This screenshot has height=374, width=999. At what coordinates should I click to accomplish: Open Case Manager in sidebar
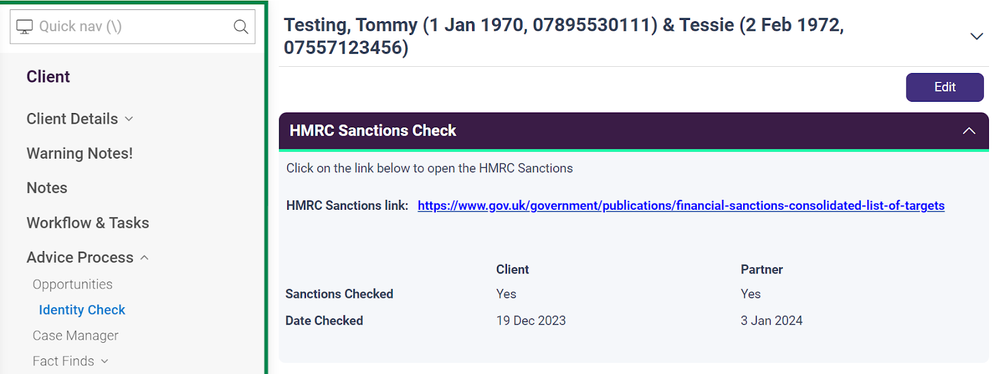(x=75, y=335)
